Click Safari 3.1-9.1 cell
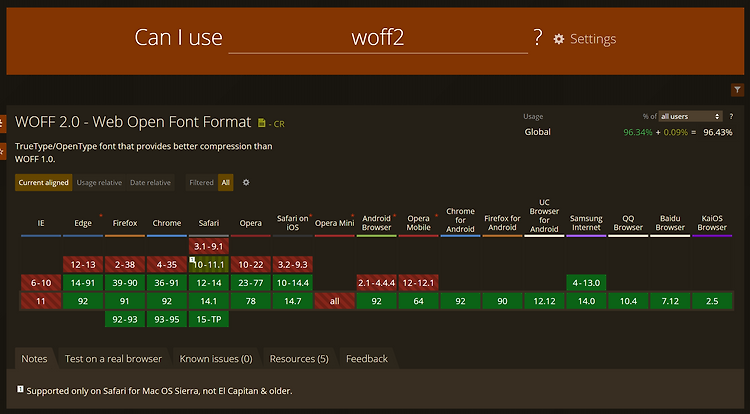The image size is (750, 414). 209,247
